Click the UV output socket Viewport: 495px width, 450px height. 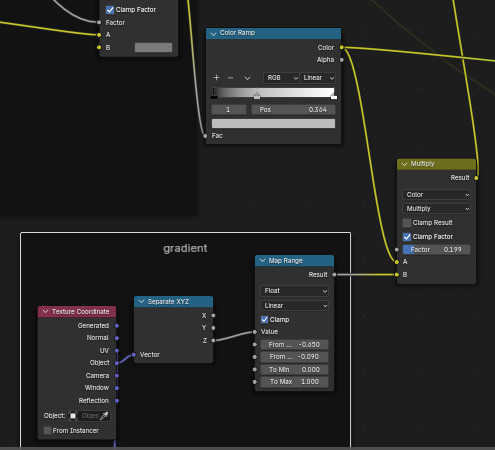pos(117,351)
